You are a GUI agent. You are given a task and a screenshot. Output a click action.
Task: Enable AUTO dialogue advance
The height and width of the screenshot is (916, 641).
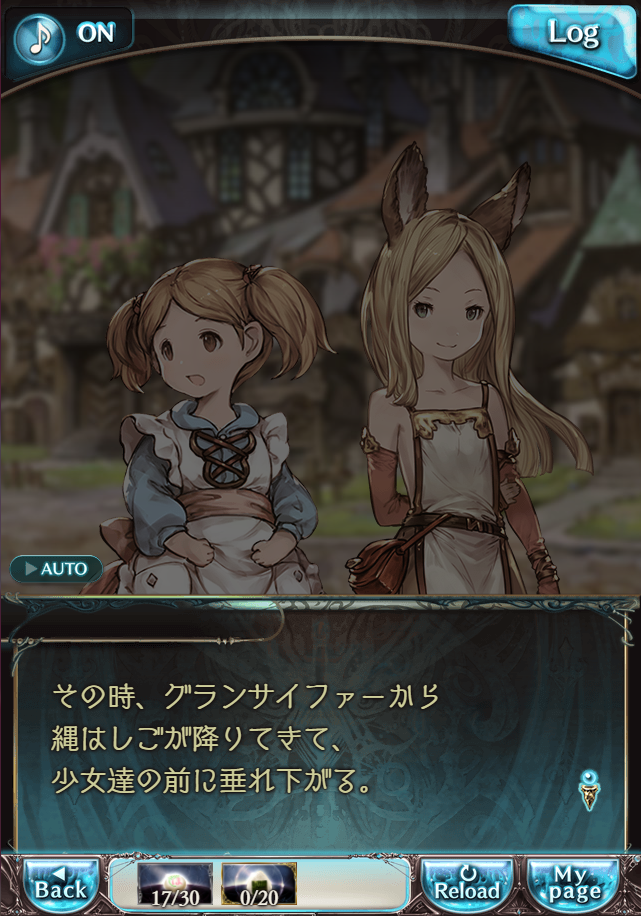[56, 568]
